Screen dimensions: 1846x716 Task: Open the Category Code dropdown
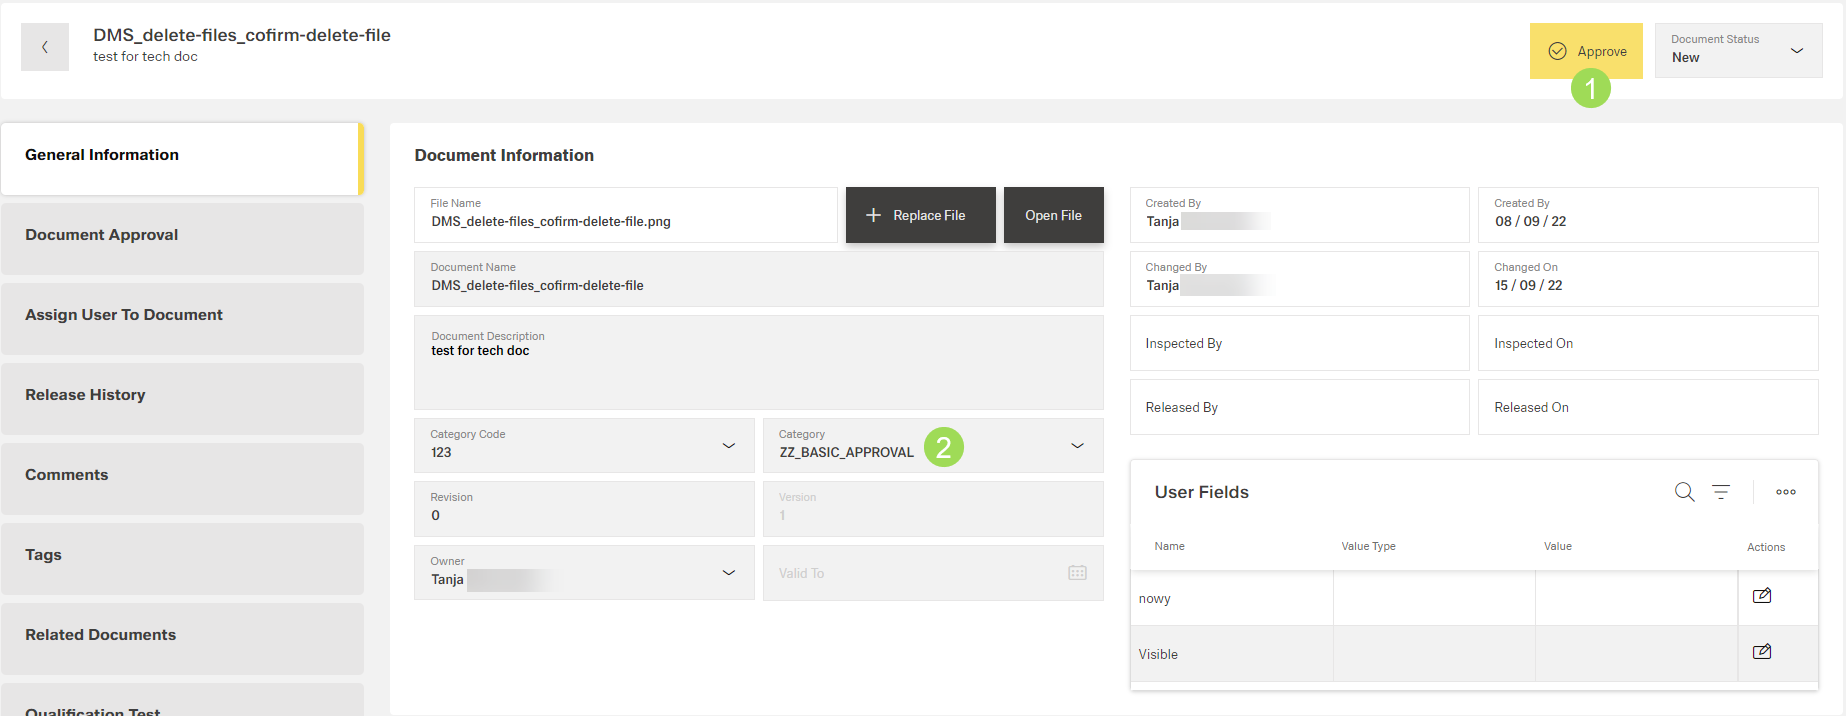pos(729,446)
